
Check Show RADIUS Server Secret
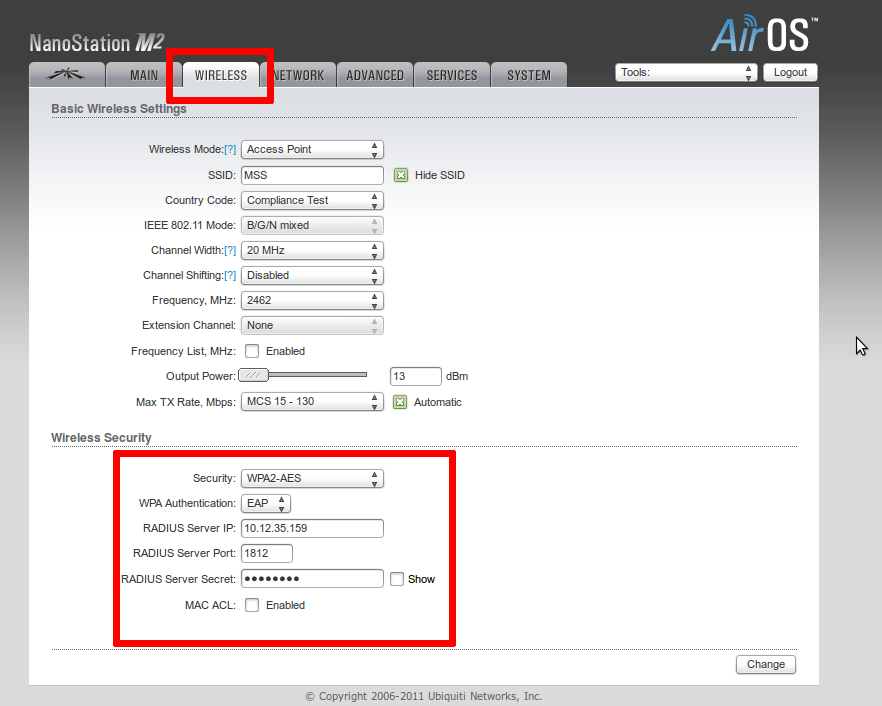397,579
